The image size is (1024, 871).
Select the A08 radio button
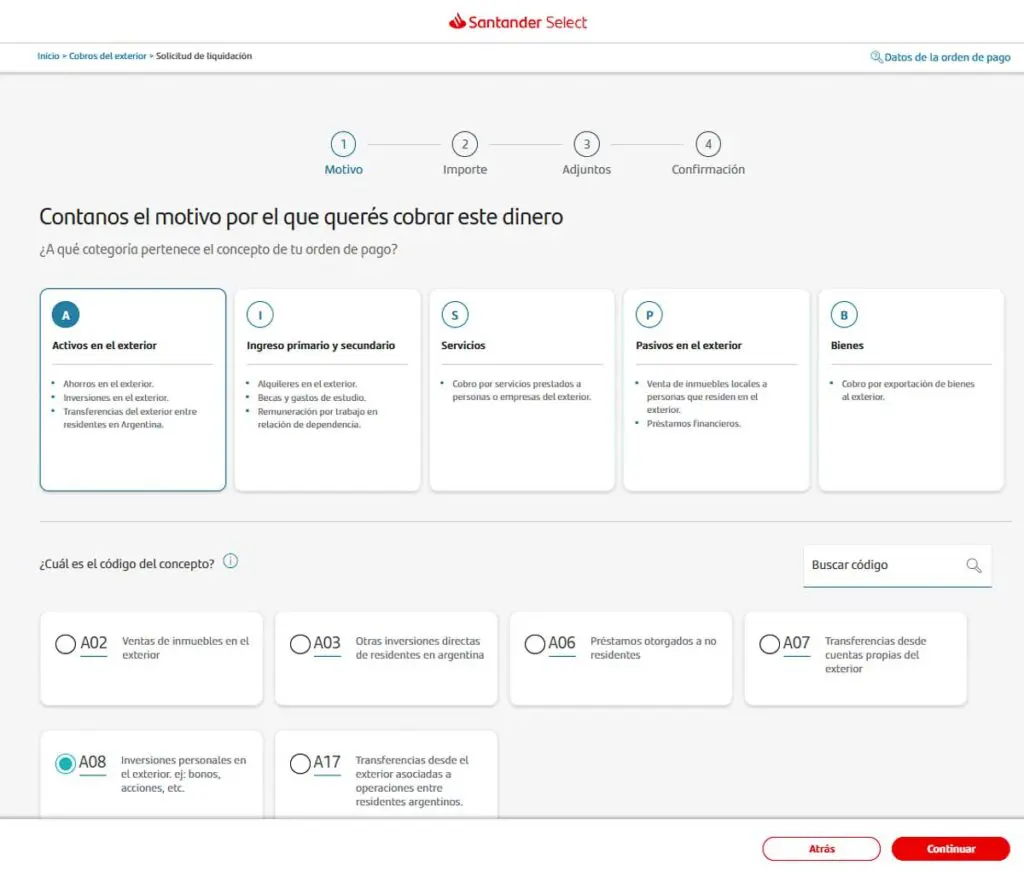pyautogui.click(x=65, y=763)
